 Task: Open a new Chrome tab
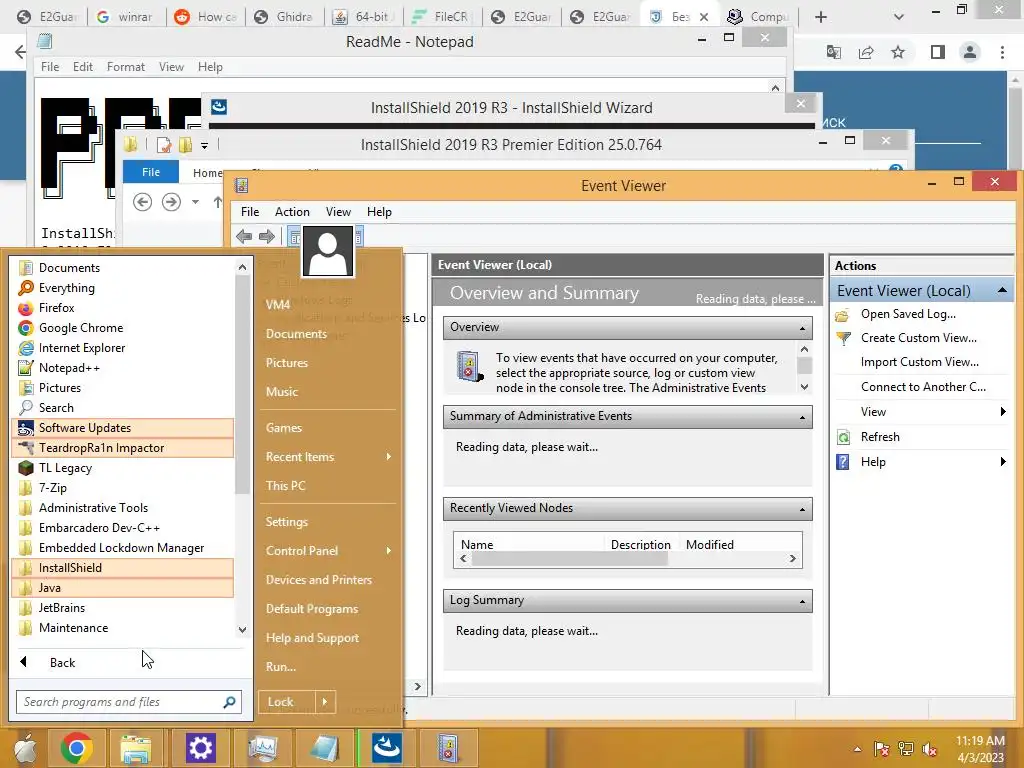point(821,17)
